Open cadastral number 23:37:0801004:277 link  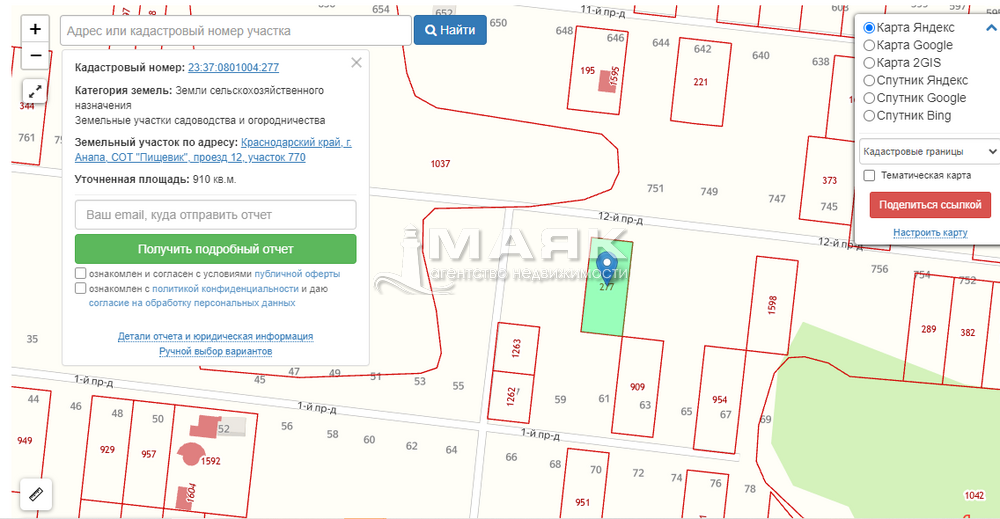point(233,68)
